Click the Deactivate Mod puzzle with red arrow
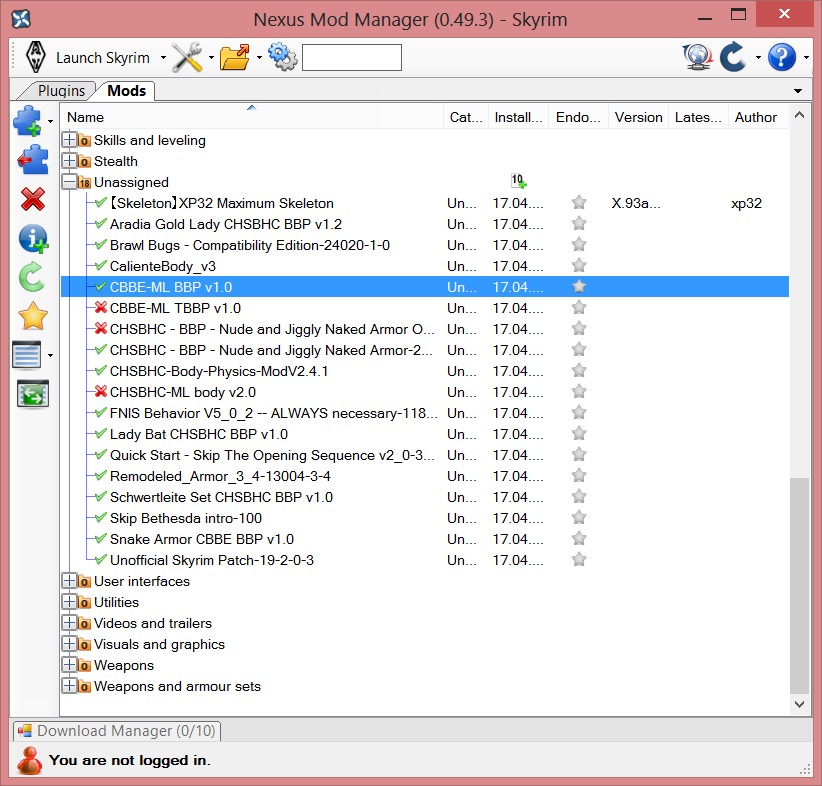This screenshot has width=822, height=786. [33, 160]
